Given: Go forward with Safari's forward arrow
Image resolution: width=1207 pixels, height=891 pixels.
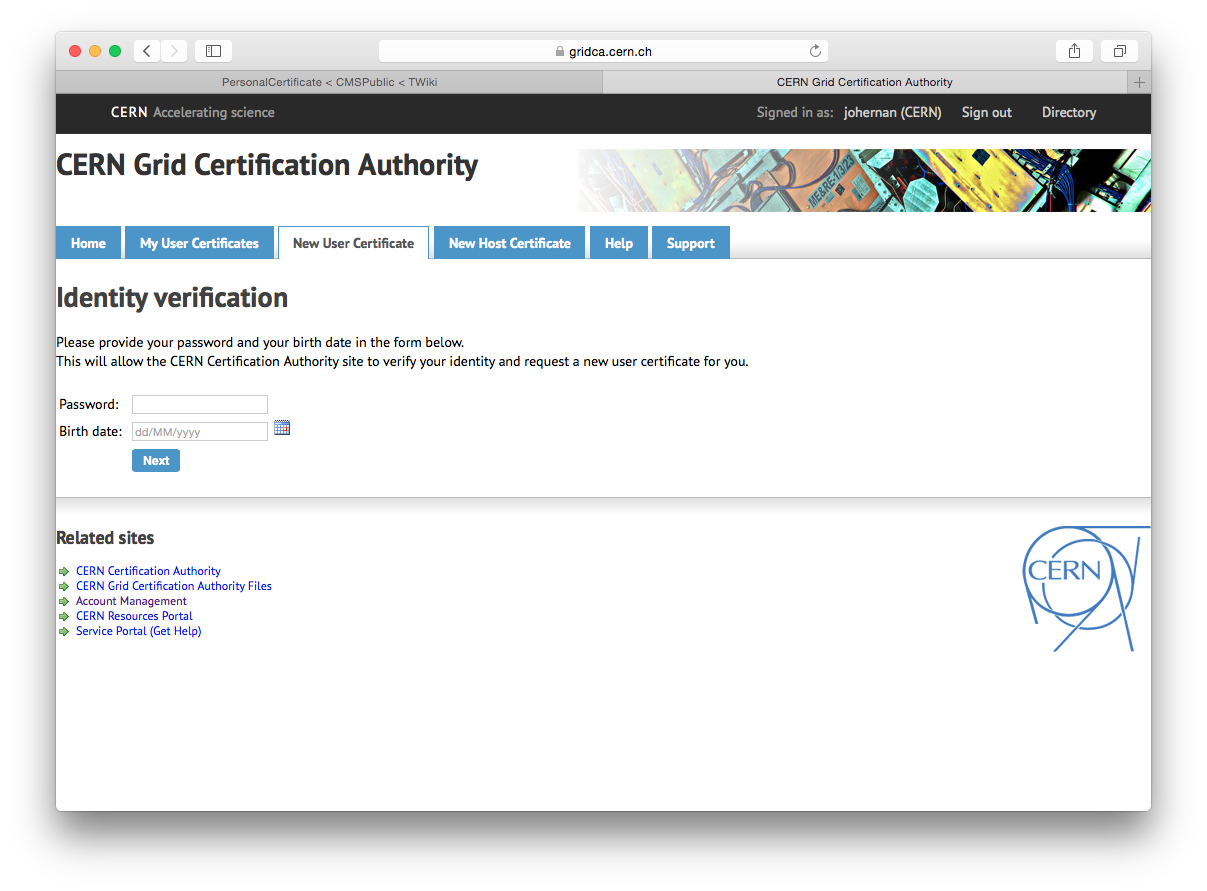Looking at the screenshot, I should click(174, 51).
